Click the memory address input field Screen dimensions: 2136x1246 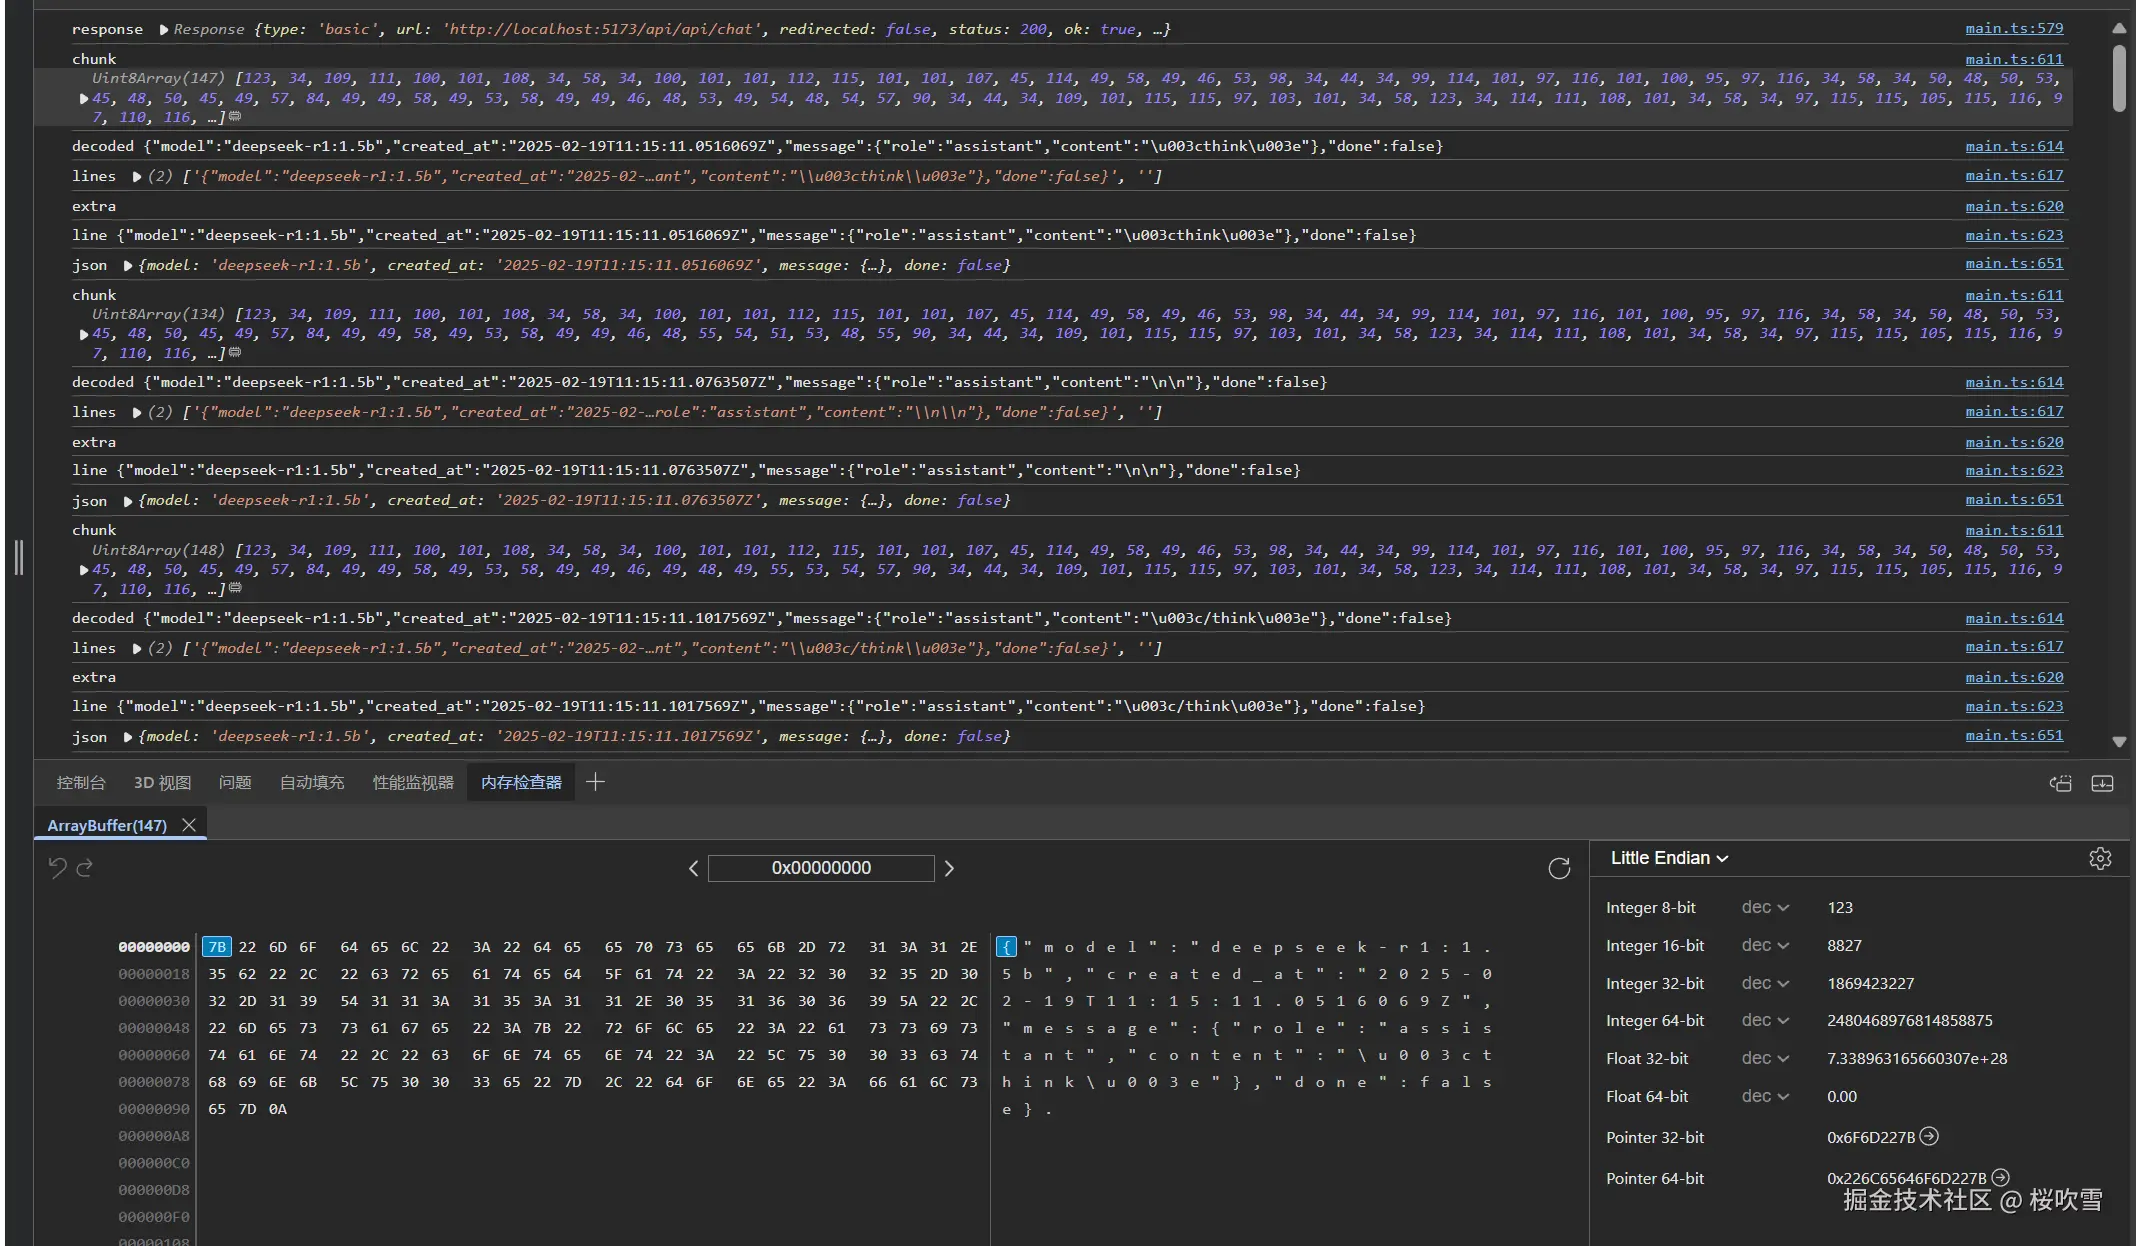(x=820, y=868)
